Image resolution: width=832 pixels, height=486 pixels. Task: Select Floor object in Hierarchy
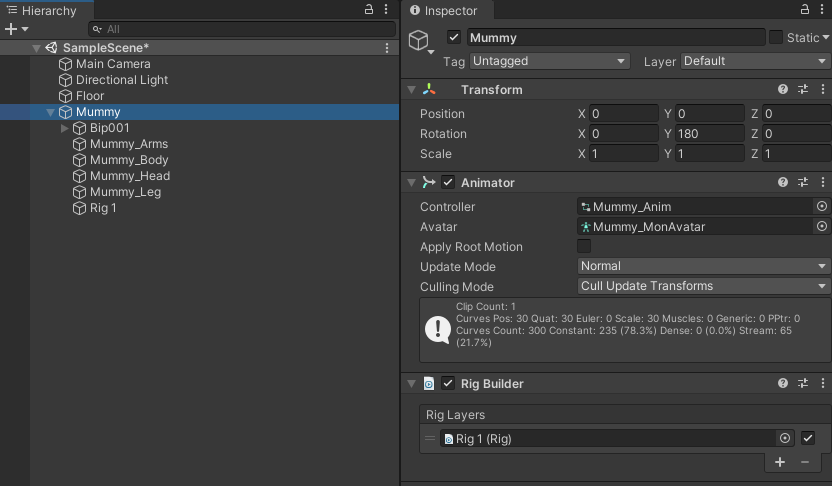[90, 96]
